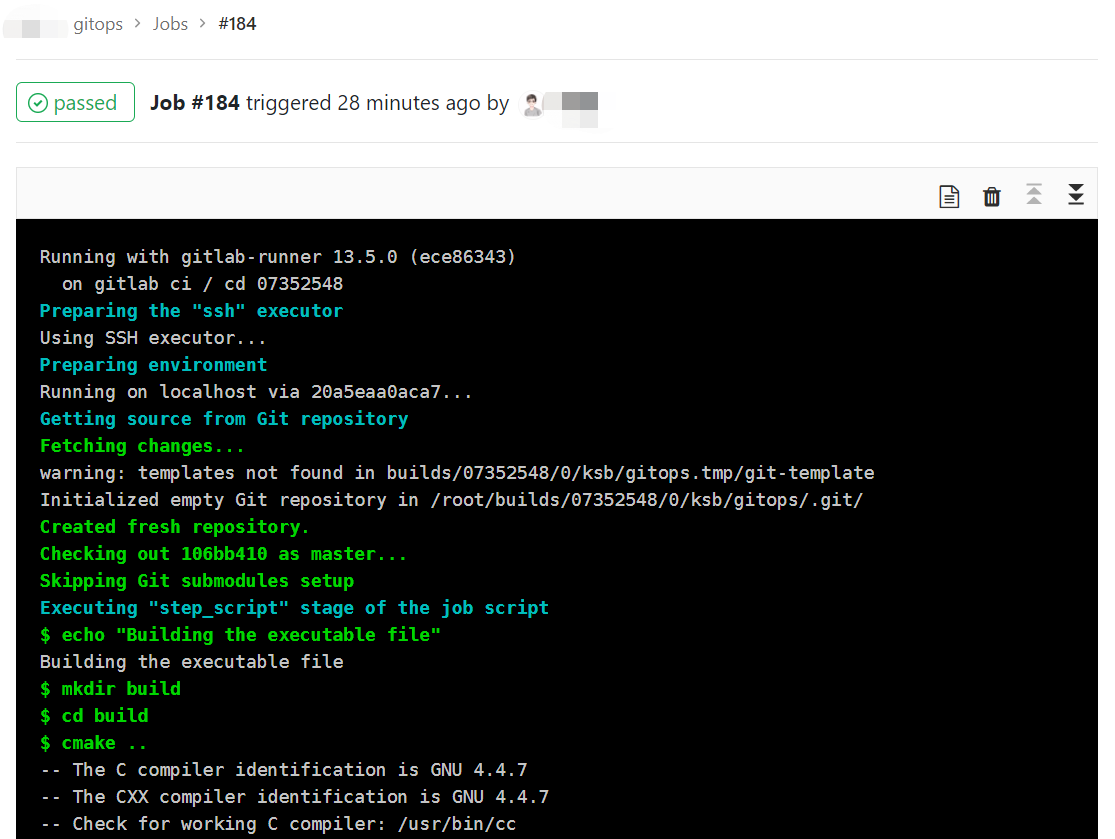Collapse the 'Executing "step_script" stage' section
Viewport: 1115px width, 839px height.
(294, 608)
